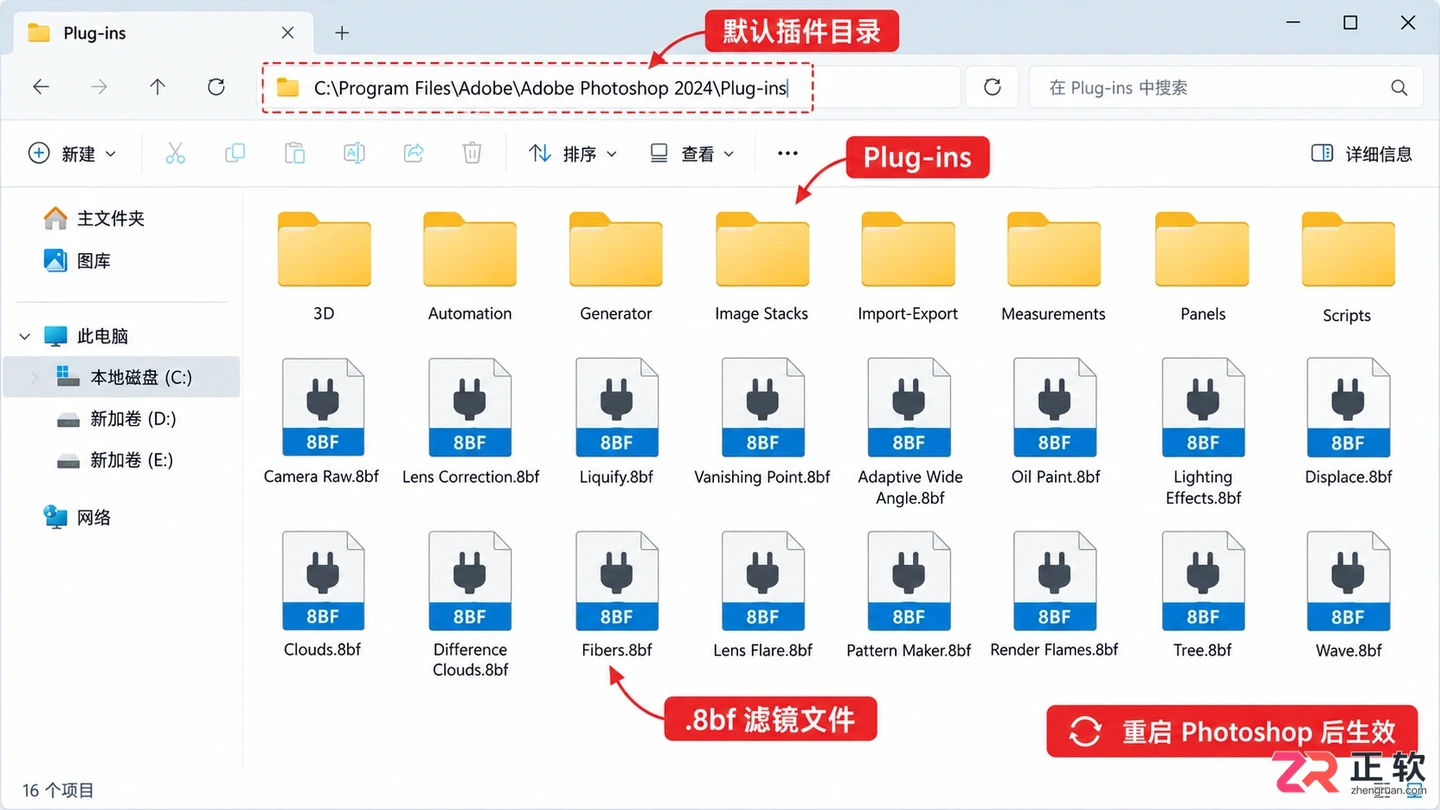This screenshot has height=810, width=1440.
Task: Select the Lens Flare.8bf file icon
Action: (x=762, y=581)
